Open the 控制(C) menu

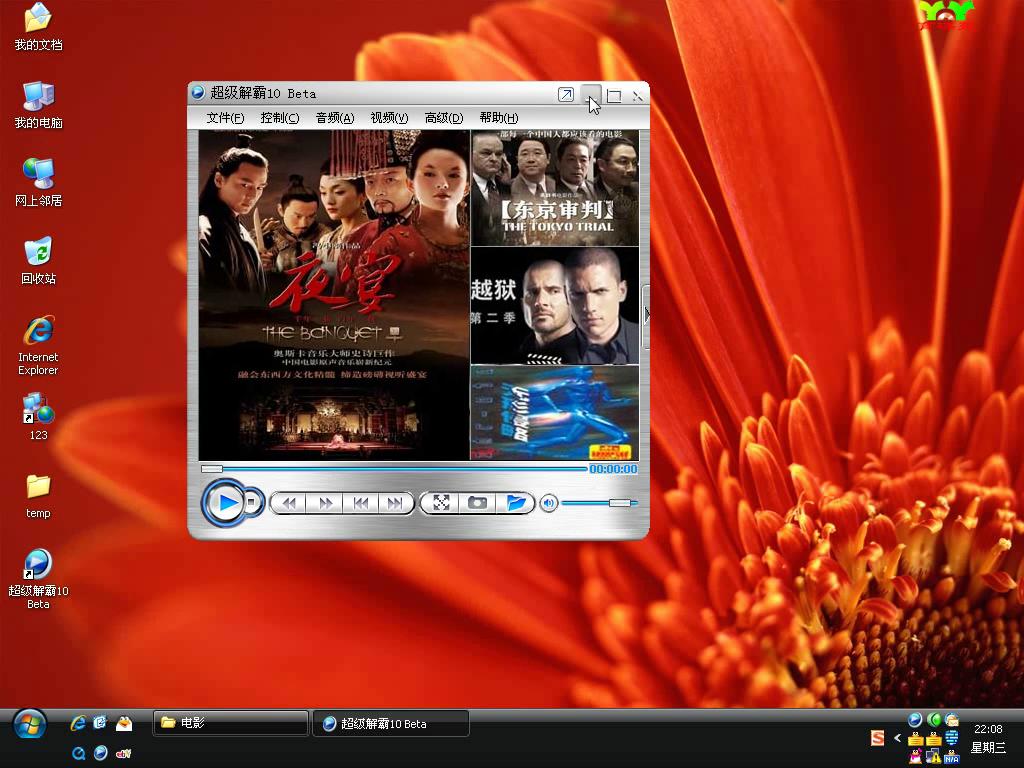(280, 118)
